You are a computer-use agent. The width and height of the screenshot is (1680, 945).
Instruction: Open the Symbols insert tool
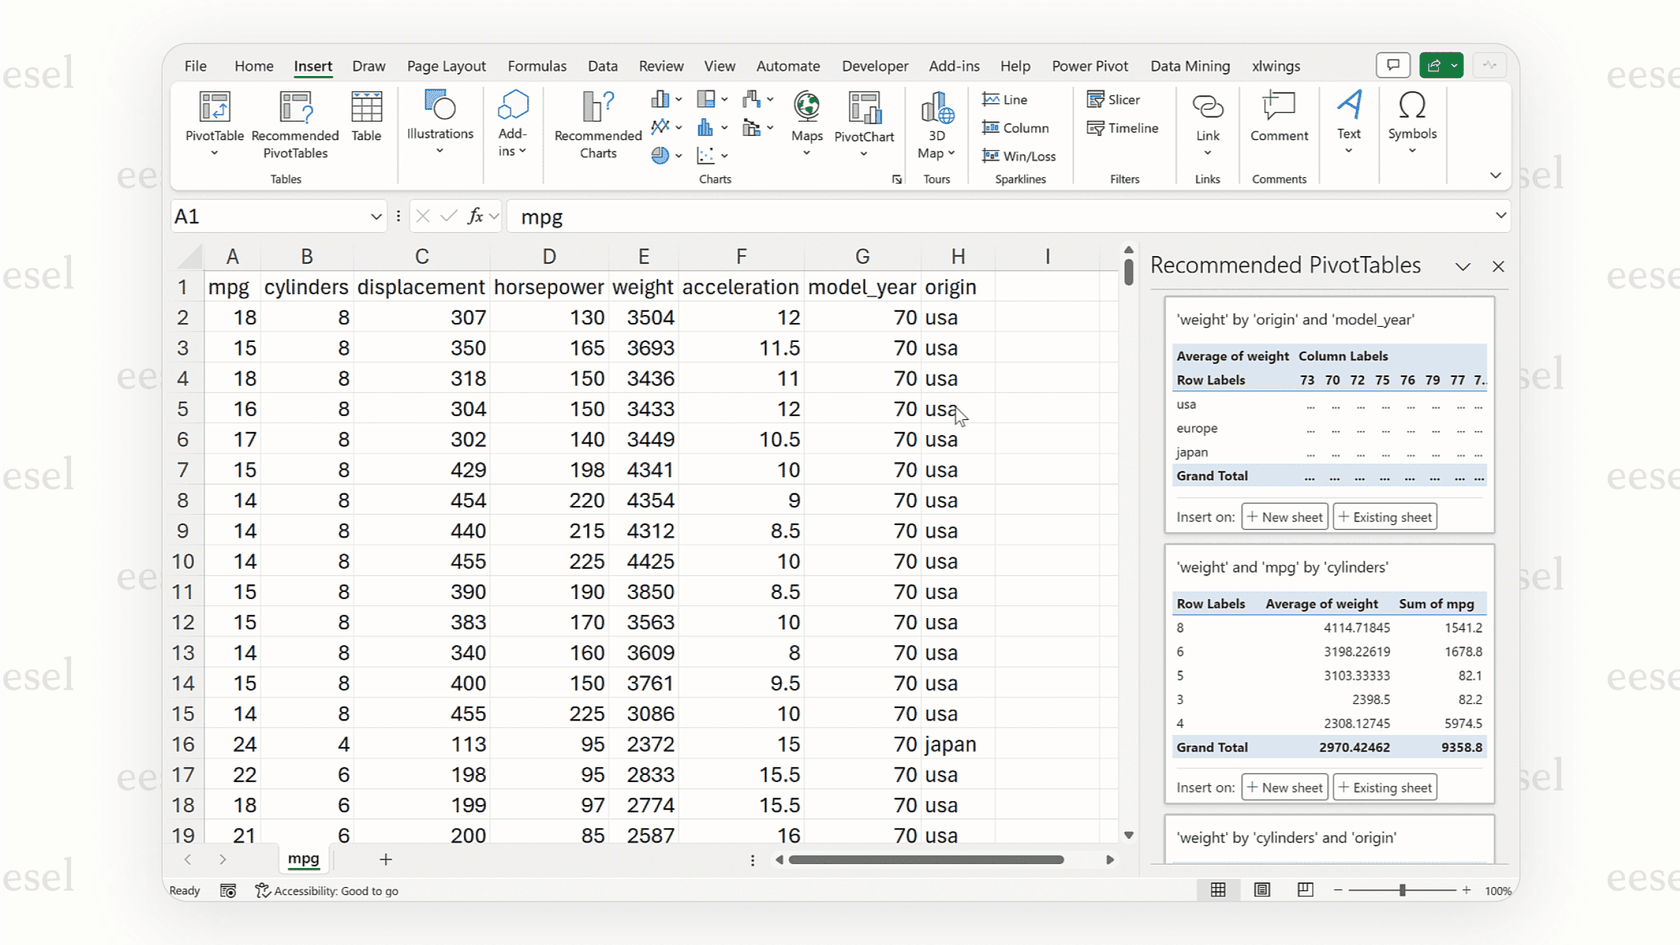(1412, 124)
